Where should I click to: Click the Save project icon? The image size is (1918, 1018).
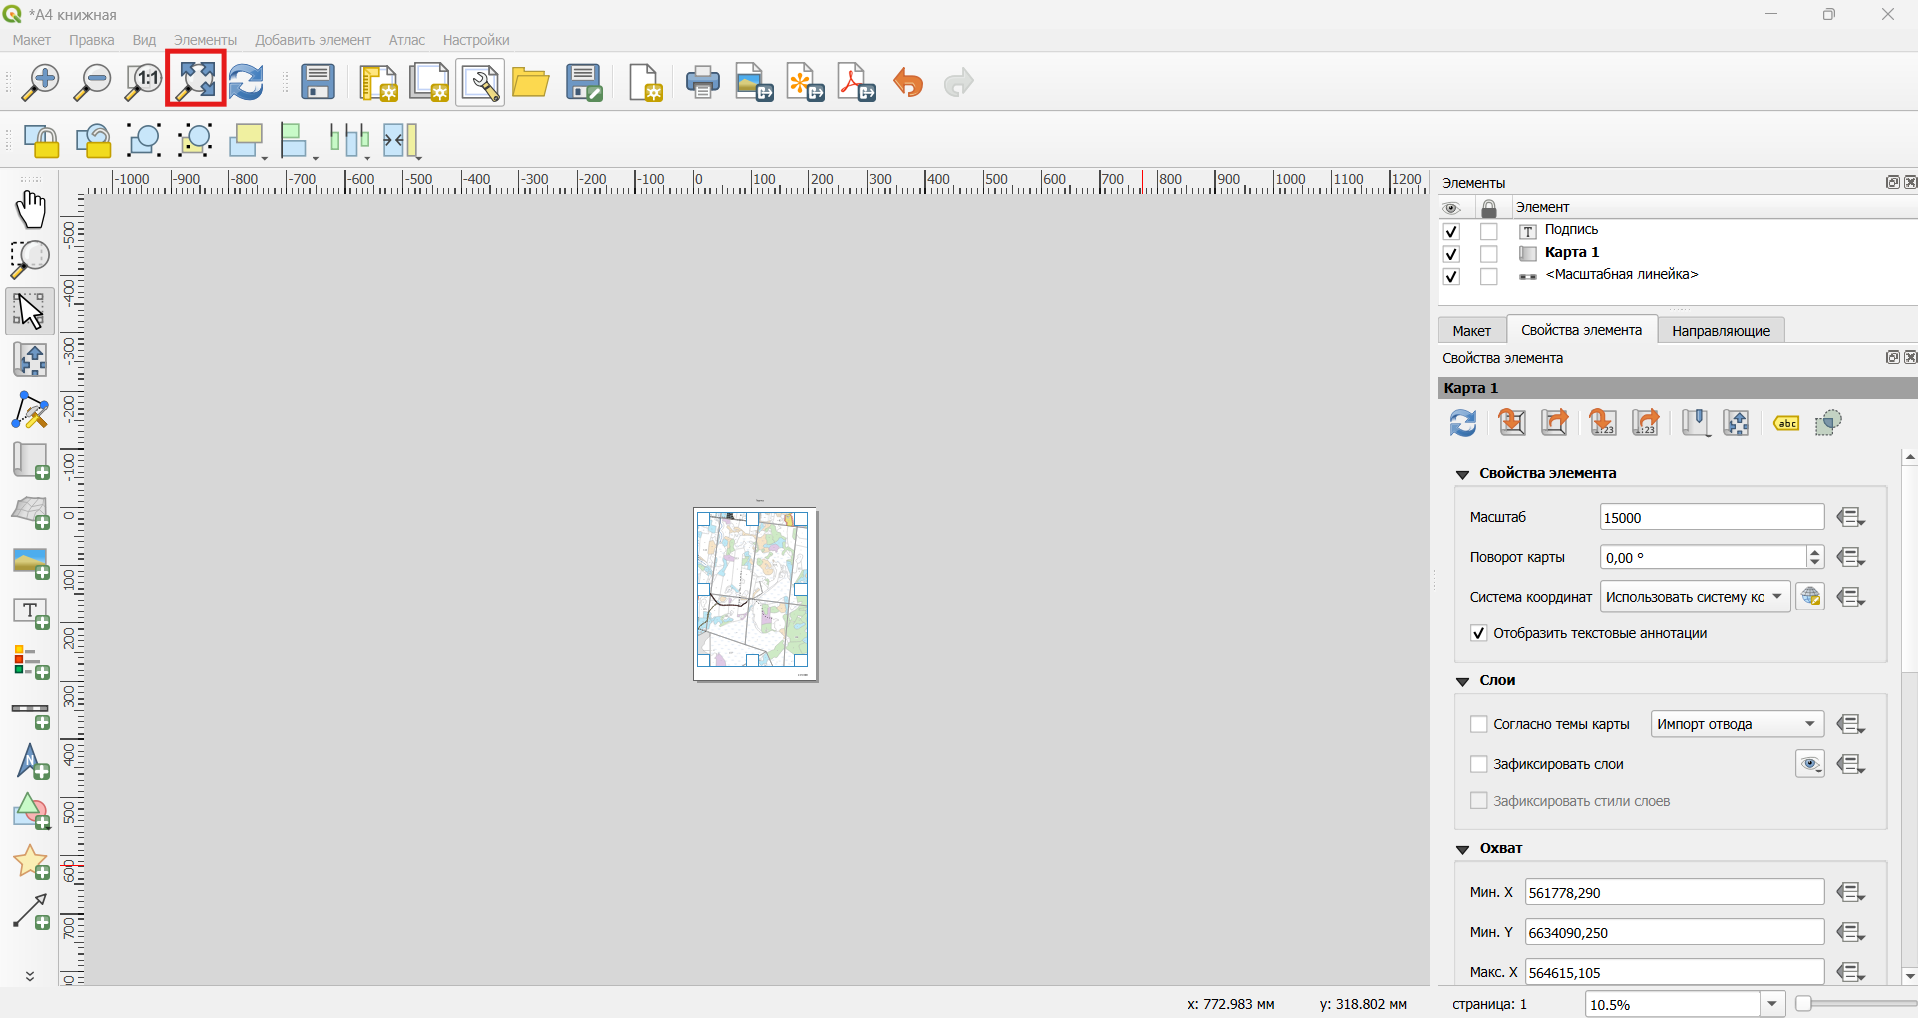318,82
